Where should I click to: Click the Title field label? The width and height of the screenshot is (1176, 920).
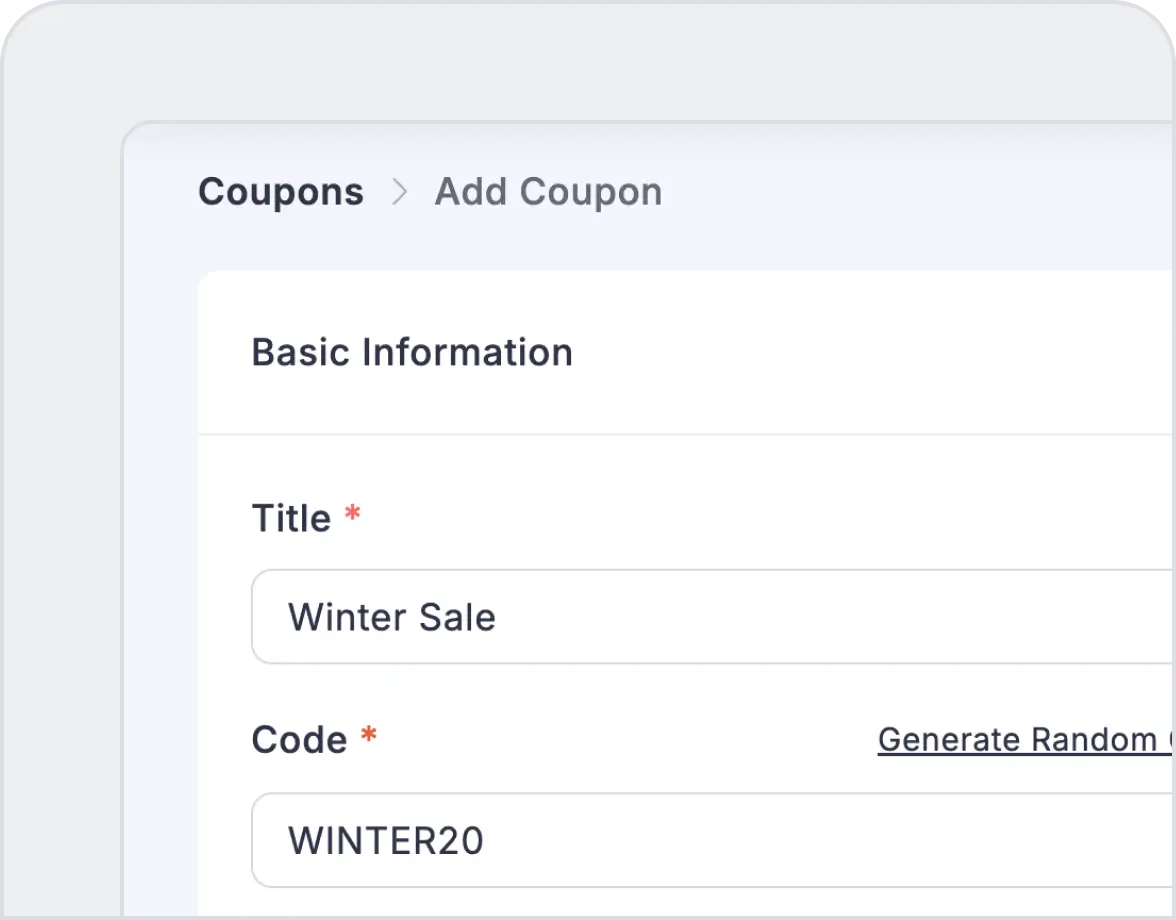[x=291, y=519]
